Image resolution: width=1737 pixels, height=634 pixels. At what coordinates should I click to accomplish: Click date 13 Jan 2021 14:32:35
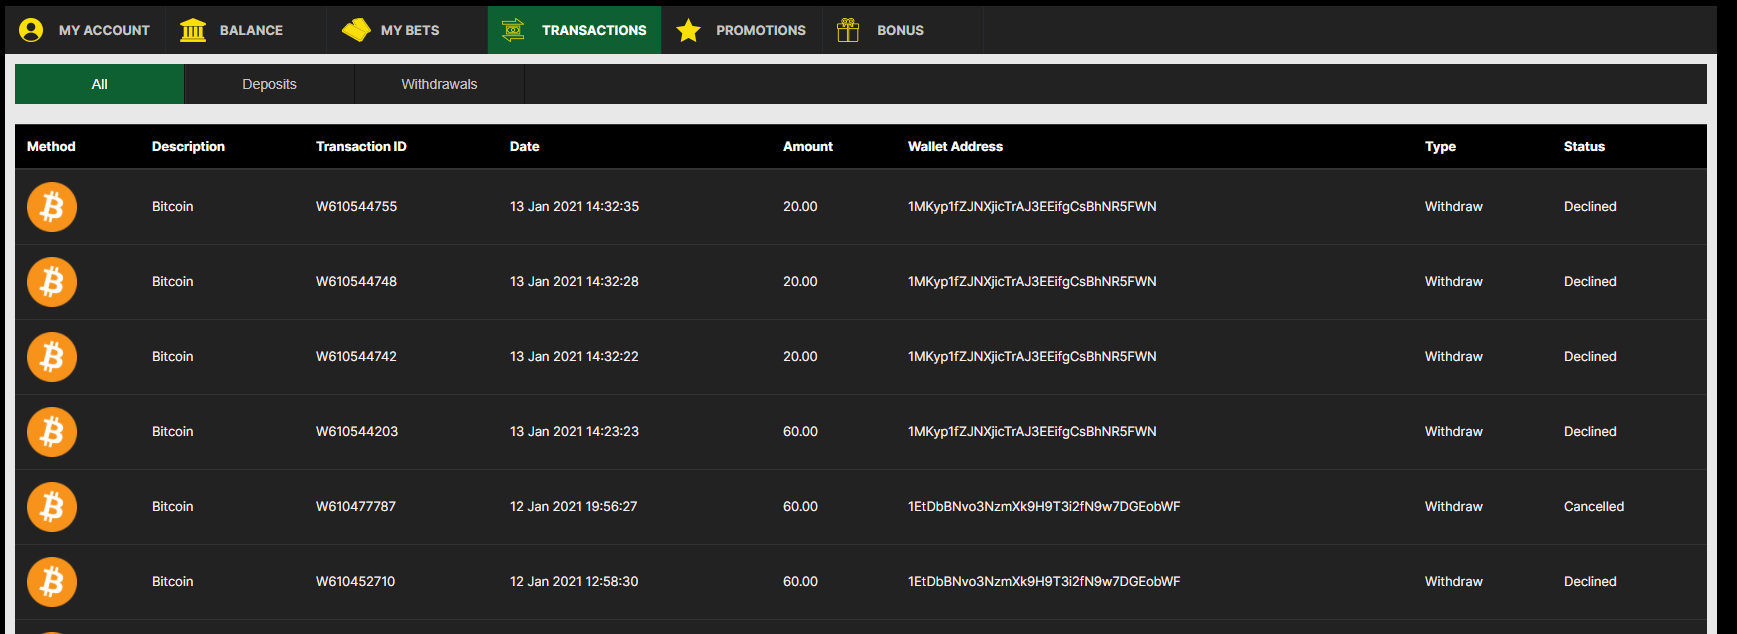[x=574, y=206]
